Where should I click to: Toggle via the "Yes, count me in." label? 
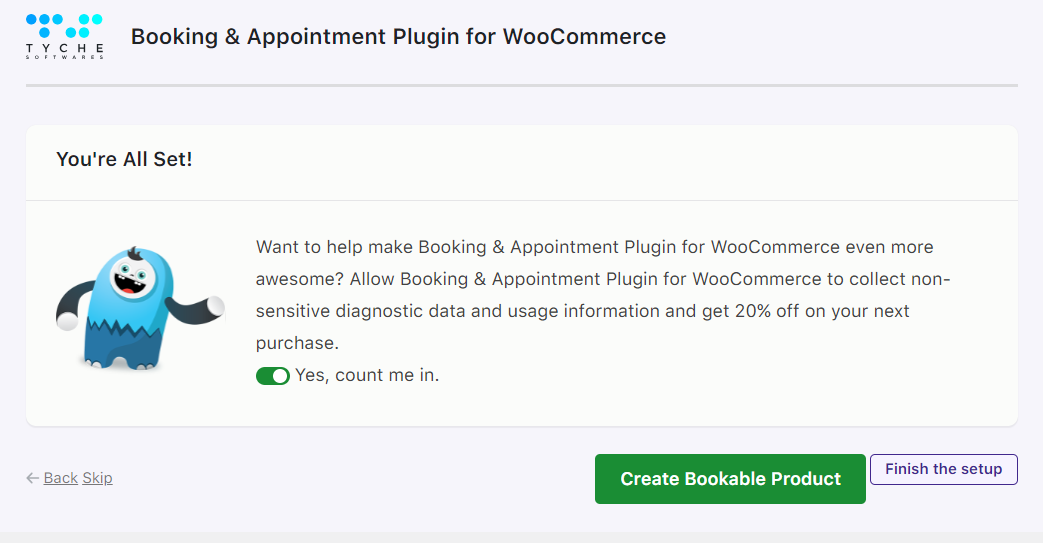(x=367, y=375)
